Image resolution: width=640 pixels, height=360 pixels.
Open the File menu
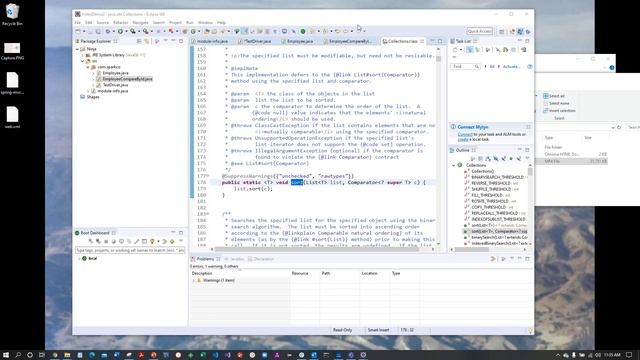pos(78,22)
